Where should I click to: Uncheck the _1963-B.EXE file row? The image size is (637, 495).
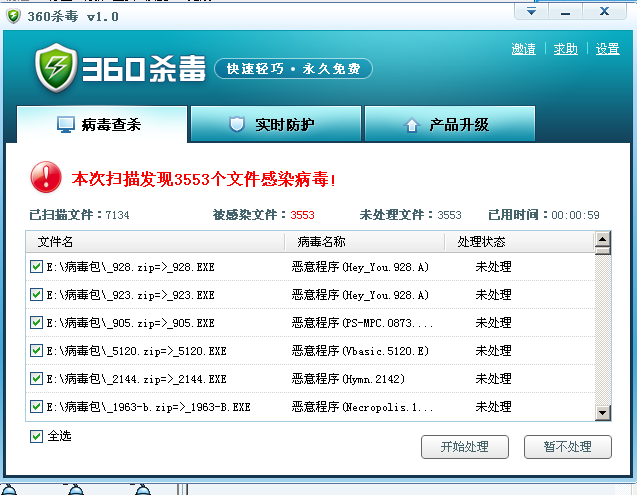click(36, 406)
